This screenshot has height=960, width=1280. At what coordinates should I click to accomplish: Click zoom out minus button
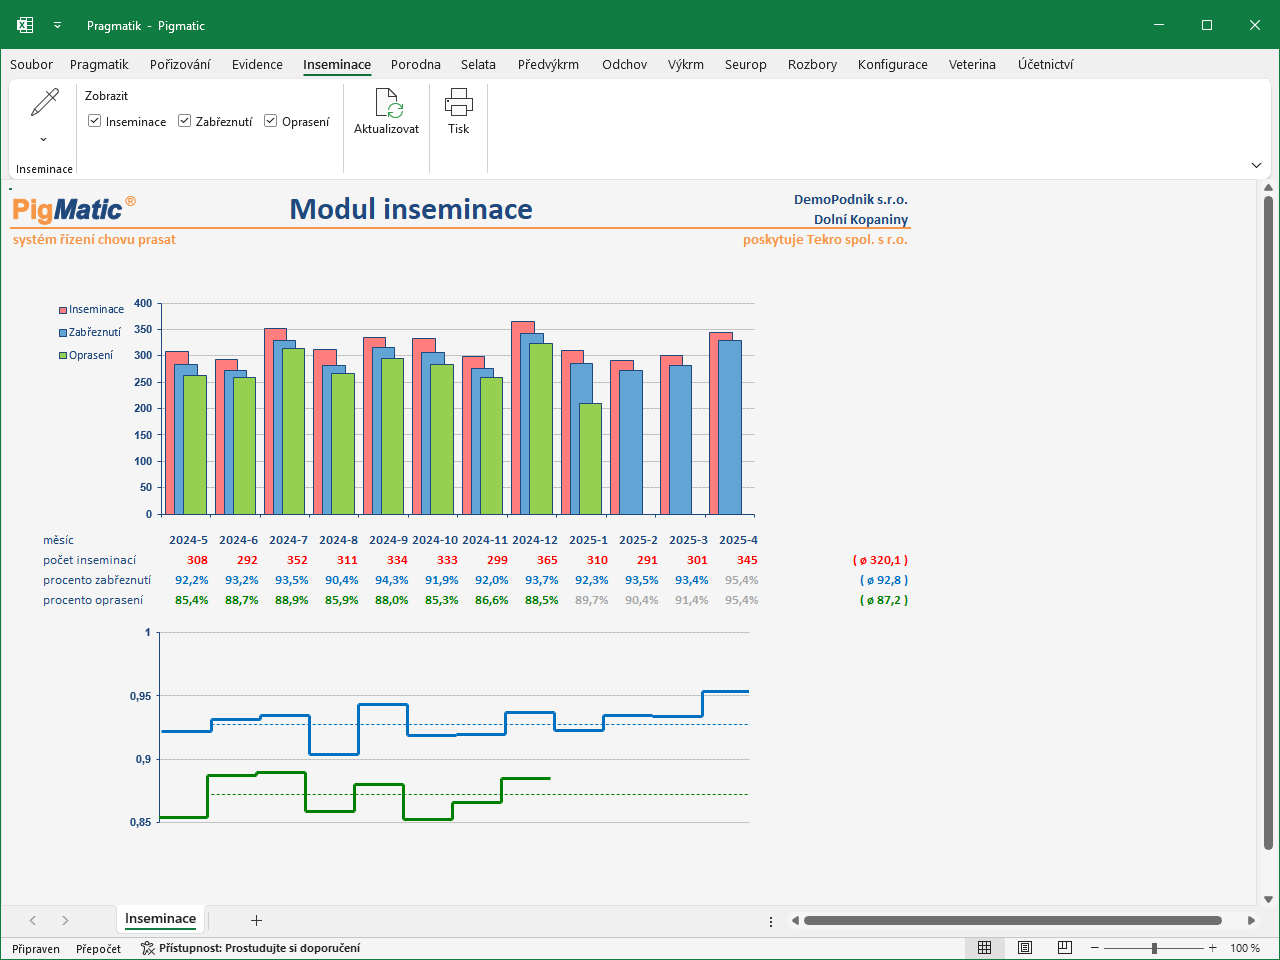point(1095,948)
